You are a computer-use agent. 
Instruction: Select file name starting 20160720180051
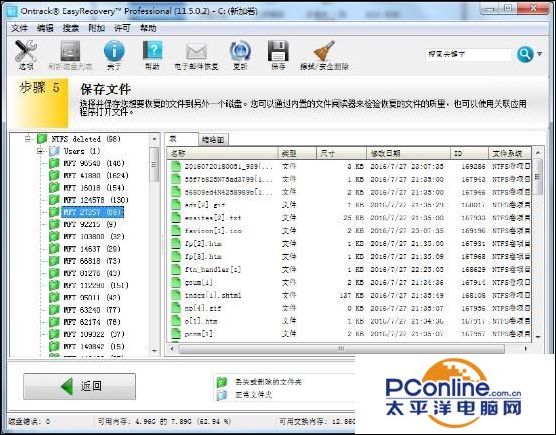pos(228,166)
